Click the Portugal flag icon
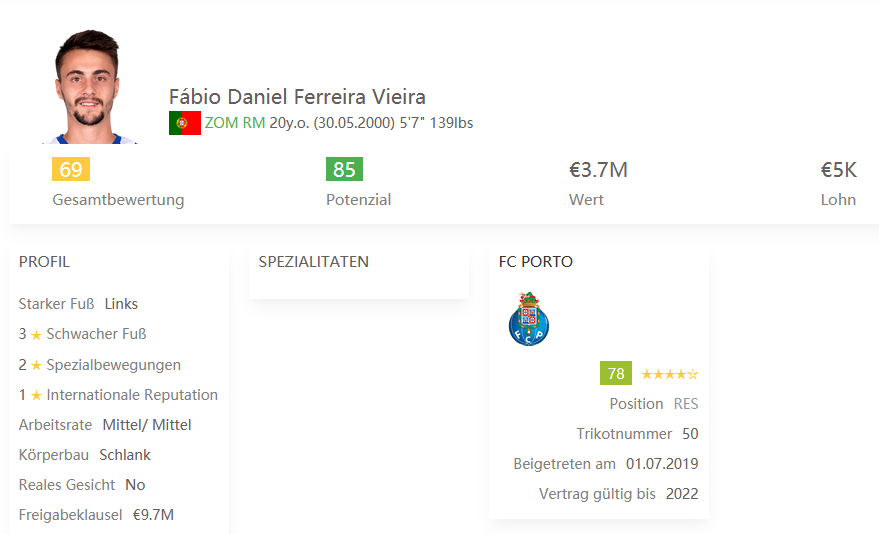879x534 pixels. [x=185, y=123]
